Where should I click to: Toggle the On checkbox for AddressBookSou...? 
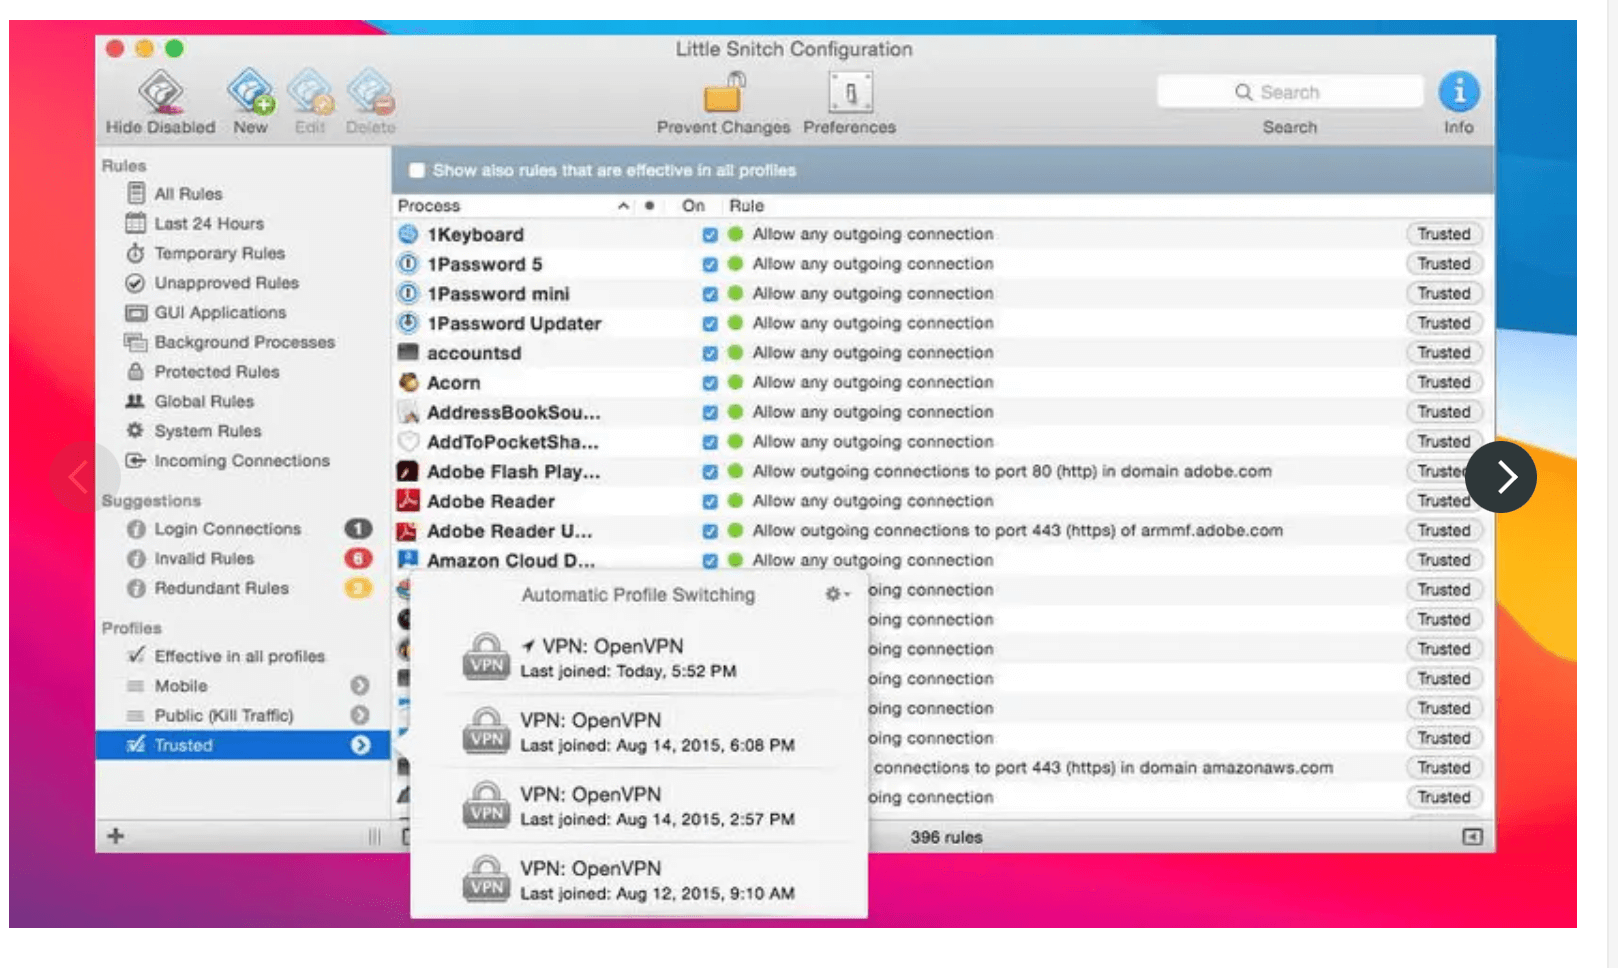click(x=710, y=413)
